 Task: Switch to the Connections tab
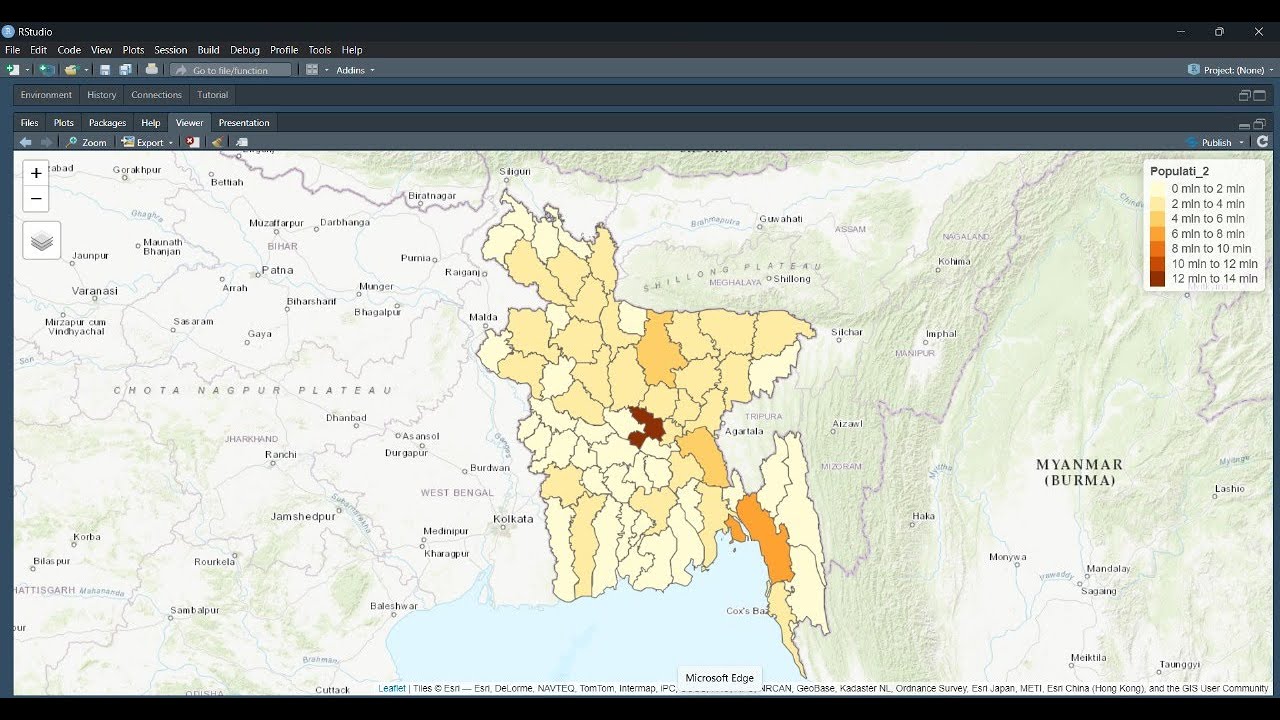157,95
